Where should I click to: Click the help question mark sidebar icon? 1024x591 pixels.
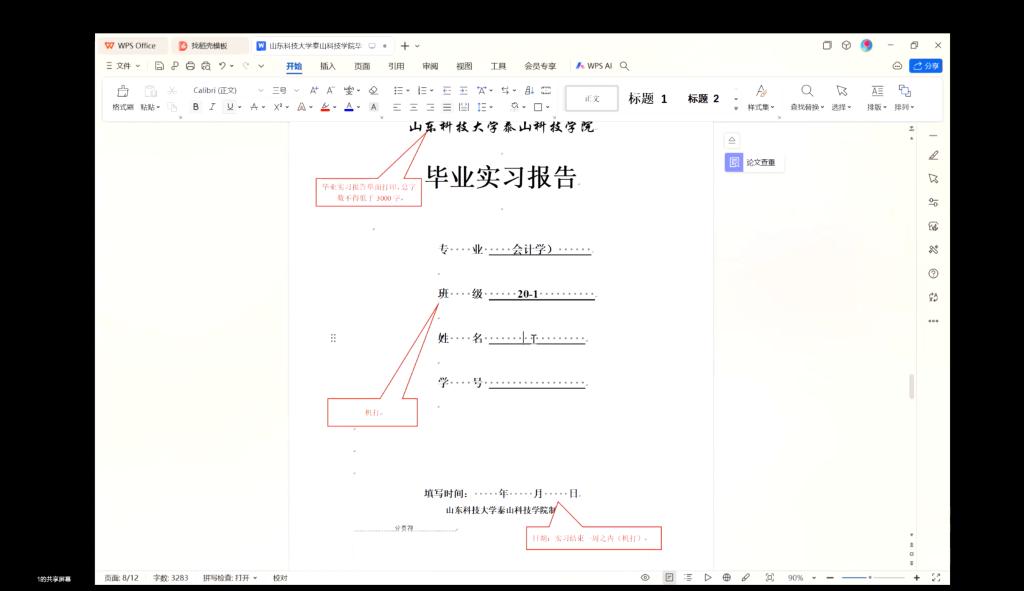click(933, 274)
